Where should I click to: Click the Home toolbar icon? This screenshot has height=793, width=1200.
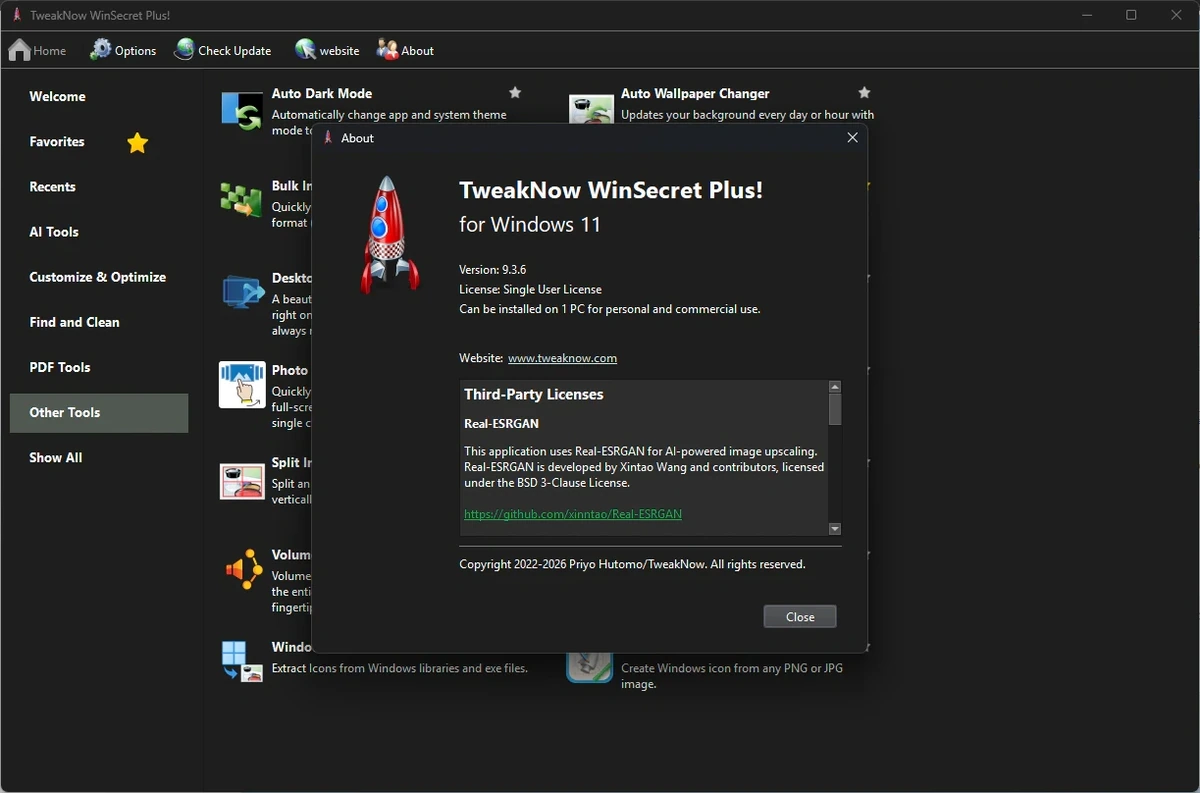[x=19, y=50]
